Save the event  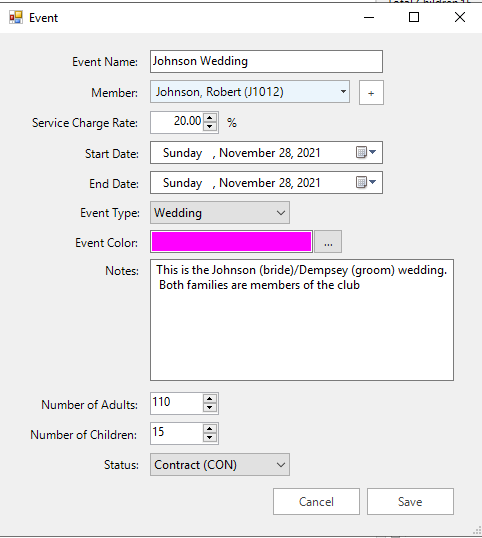(410, 502)
